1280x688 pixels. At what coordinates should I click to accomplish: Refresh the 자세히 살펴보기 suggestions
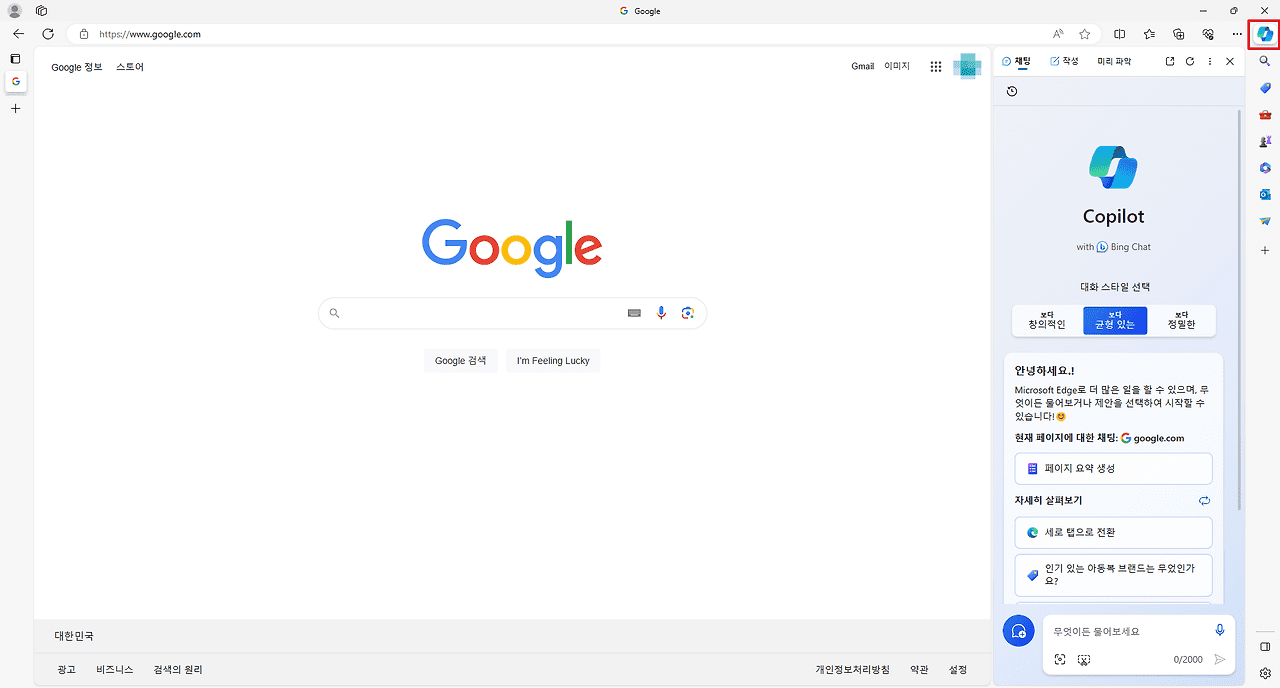pyautogui.click(x=1204, y=500)
